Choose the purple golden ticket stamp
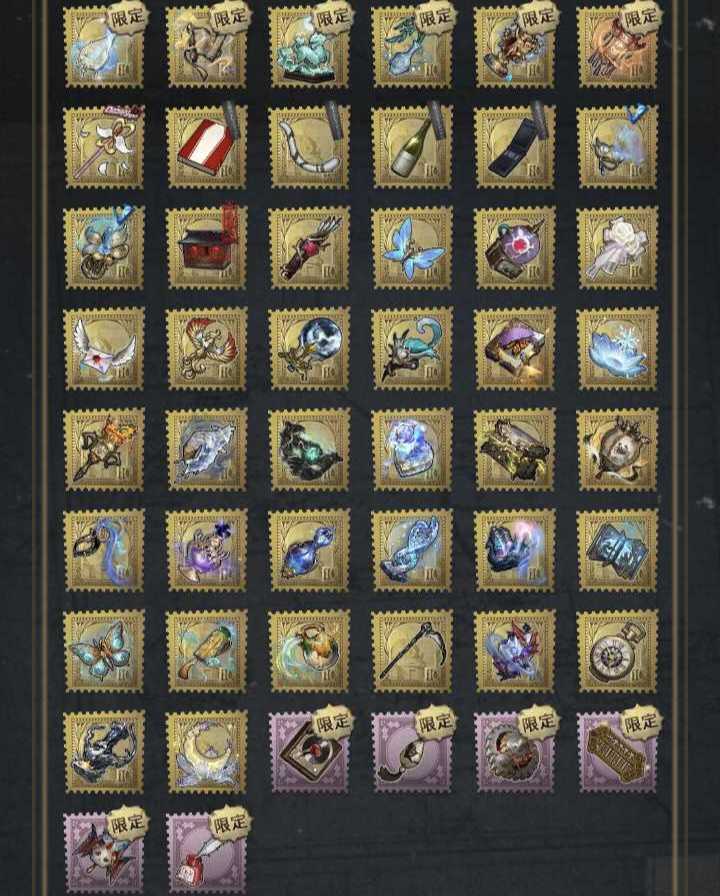This screenshot has height=896, width=720. pos(618,752)
